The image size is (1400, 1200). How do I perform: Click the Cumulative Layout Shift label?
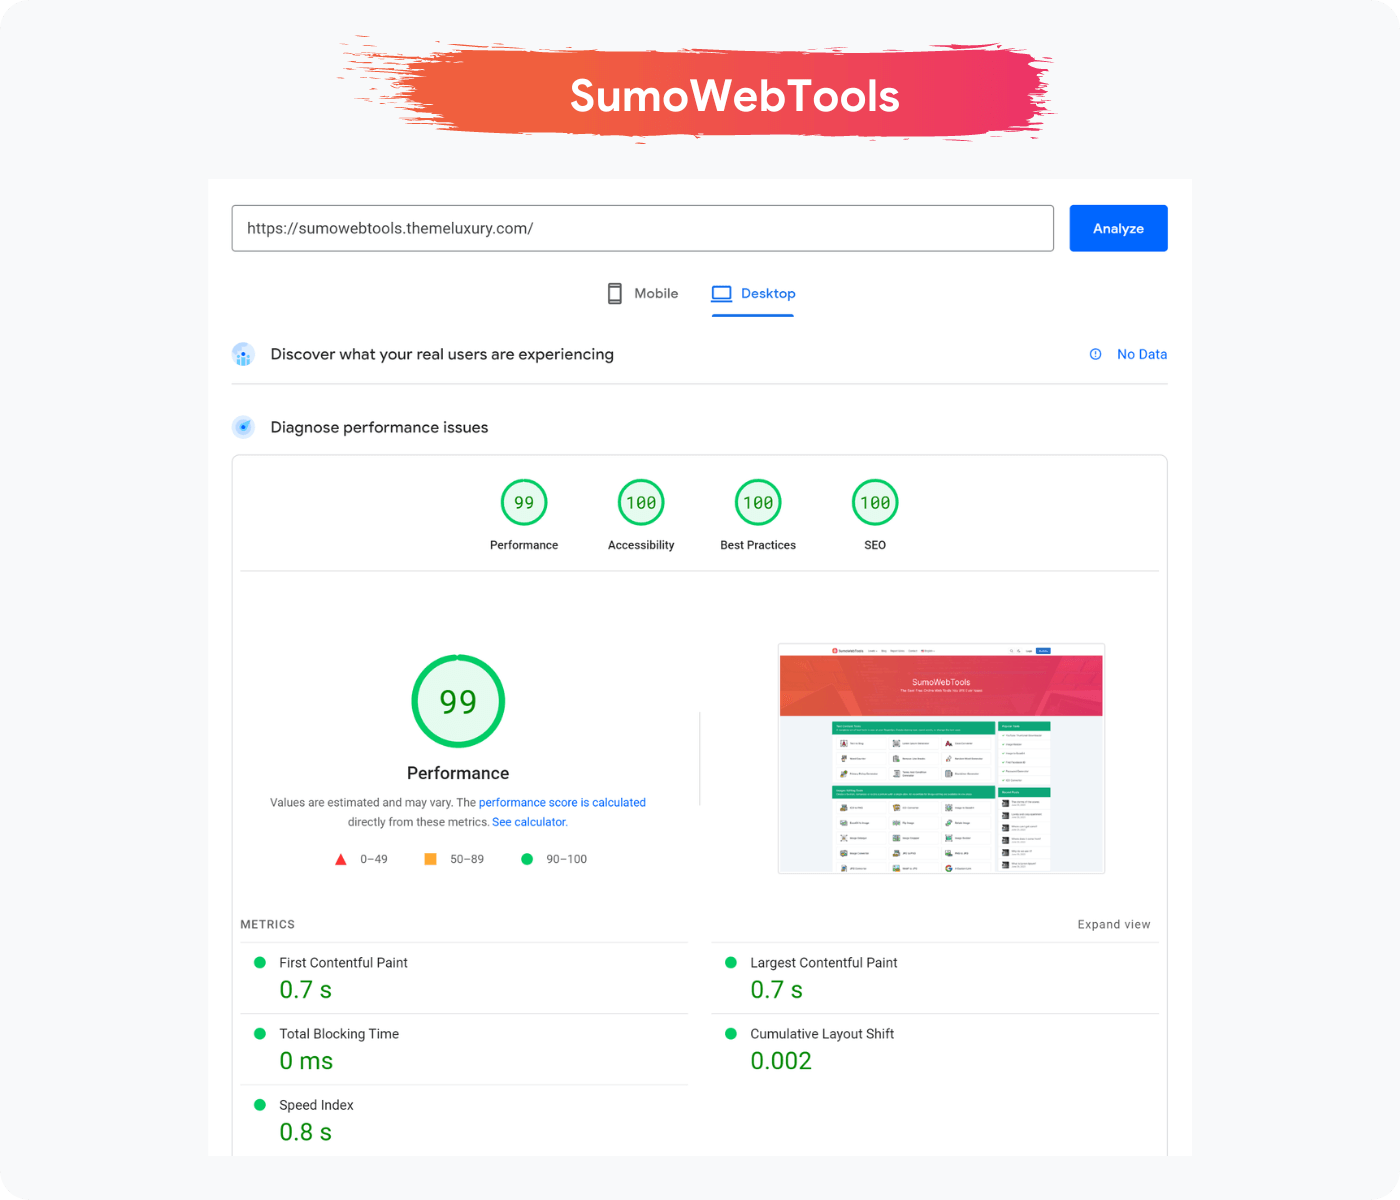pos(822,1034)
